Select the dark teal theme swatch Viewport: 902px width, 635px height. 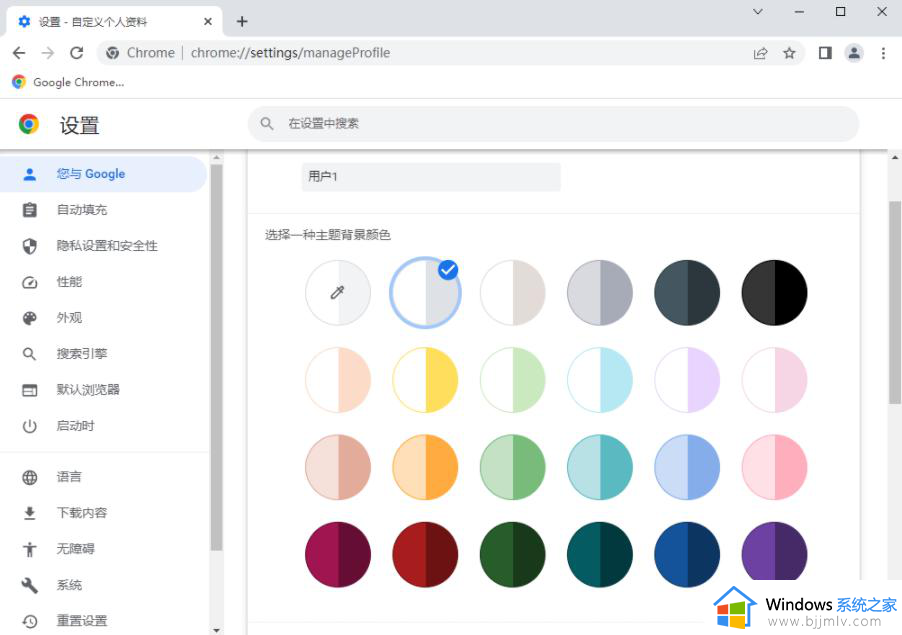(x=600, y=554)
